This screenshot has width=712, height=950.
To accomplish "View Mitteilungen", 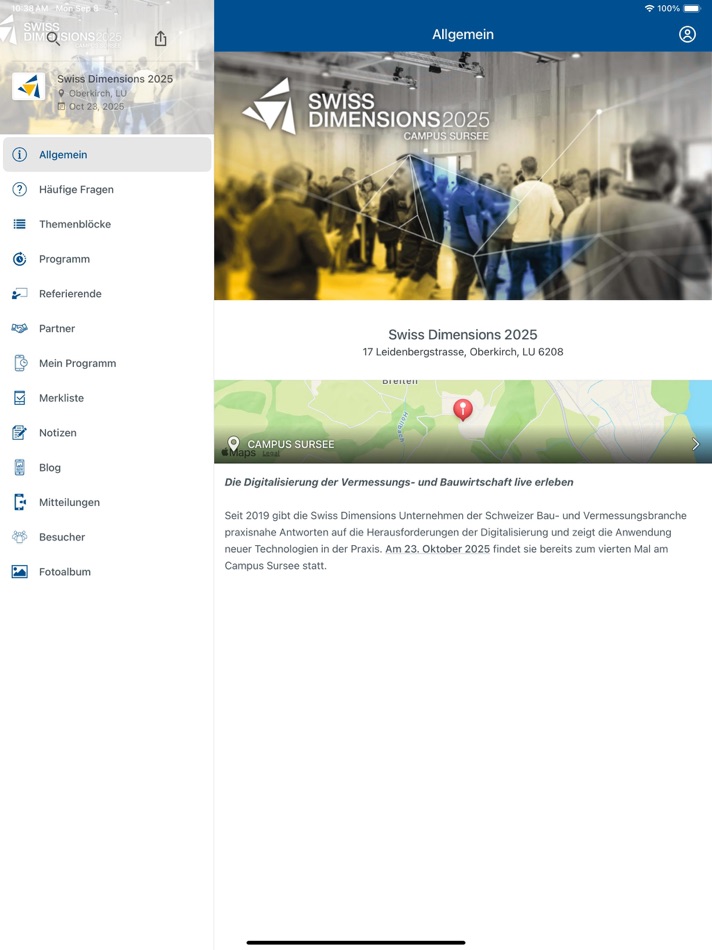I will (107, 502).
